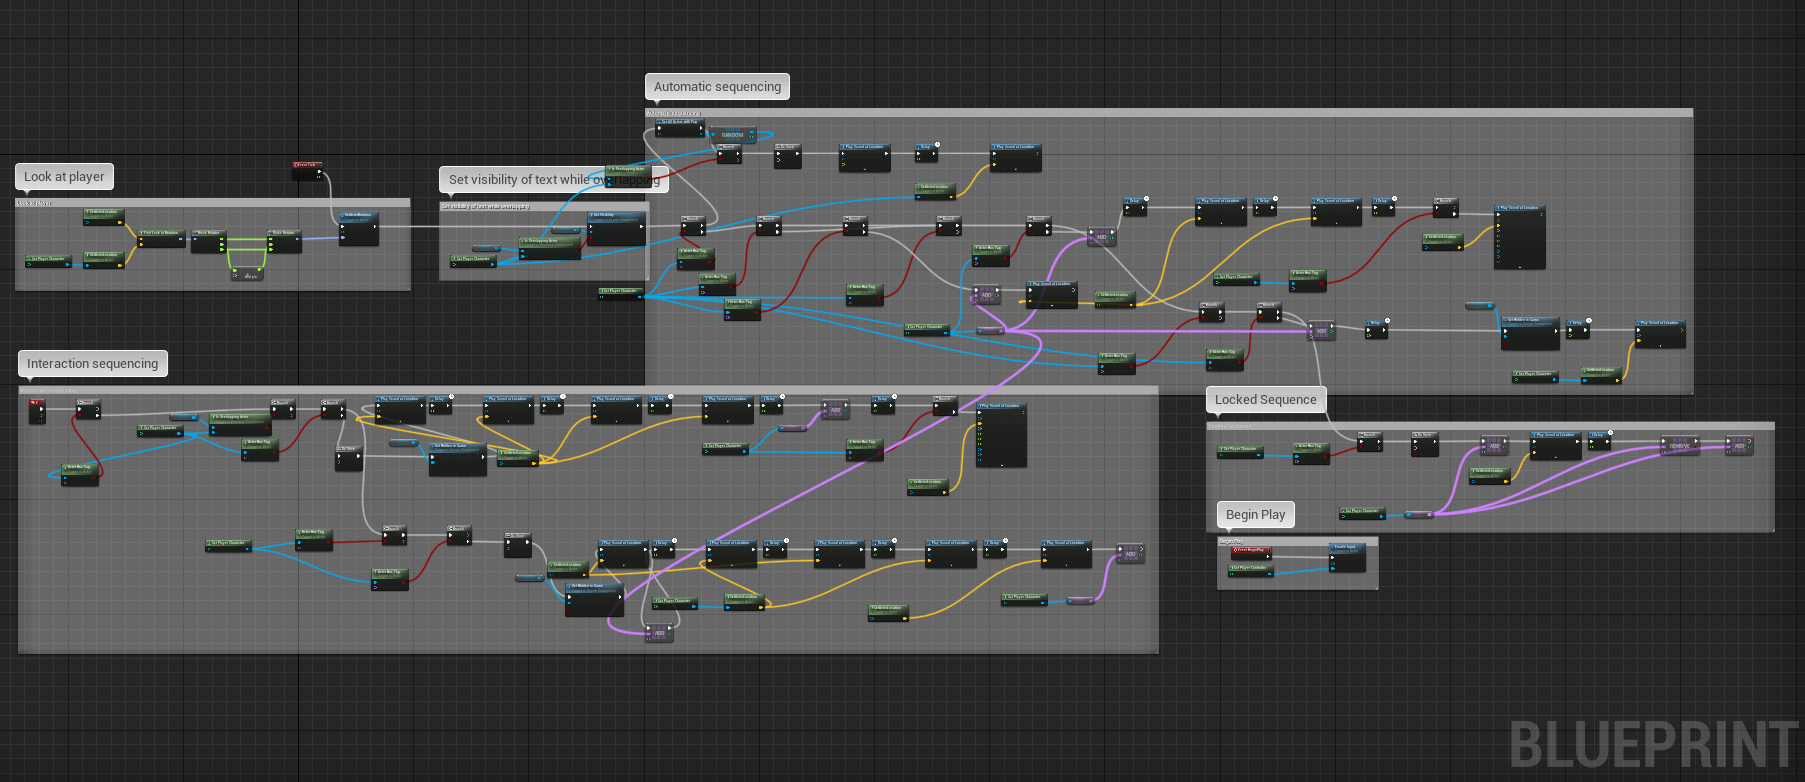Screen dimensions: 1805x782
Task: Select the Event BeginPlay node
Action: pos(1251,551)
